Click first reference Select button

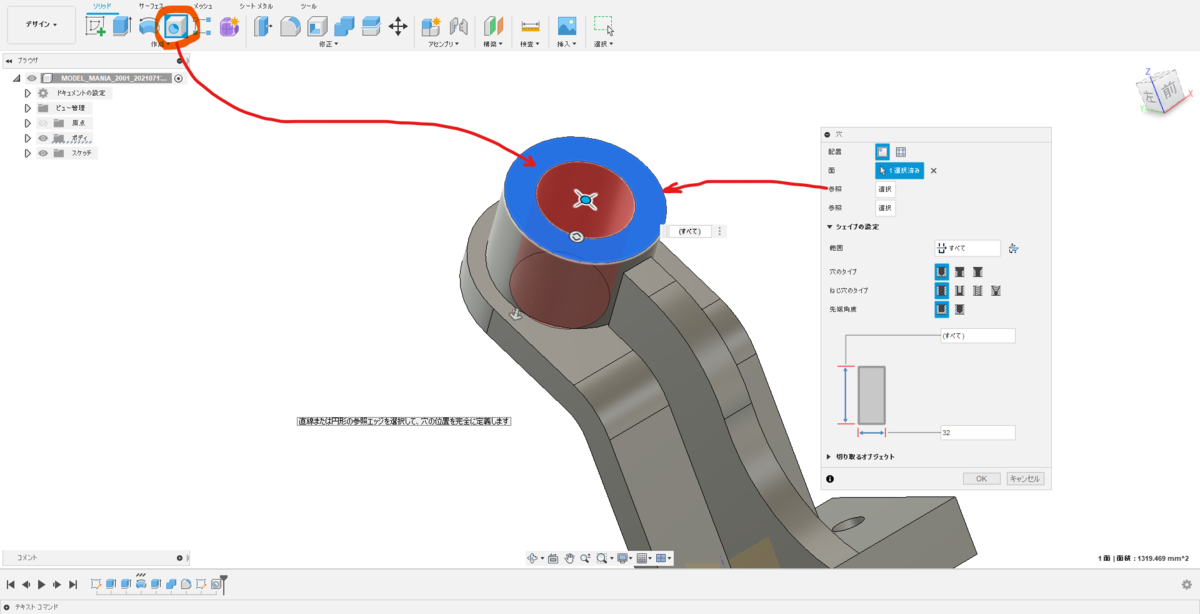[x=885, y=189]
